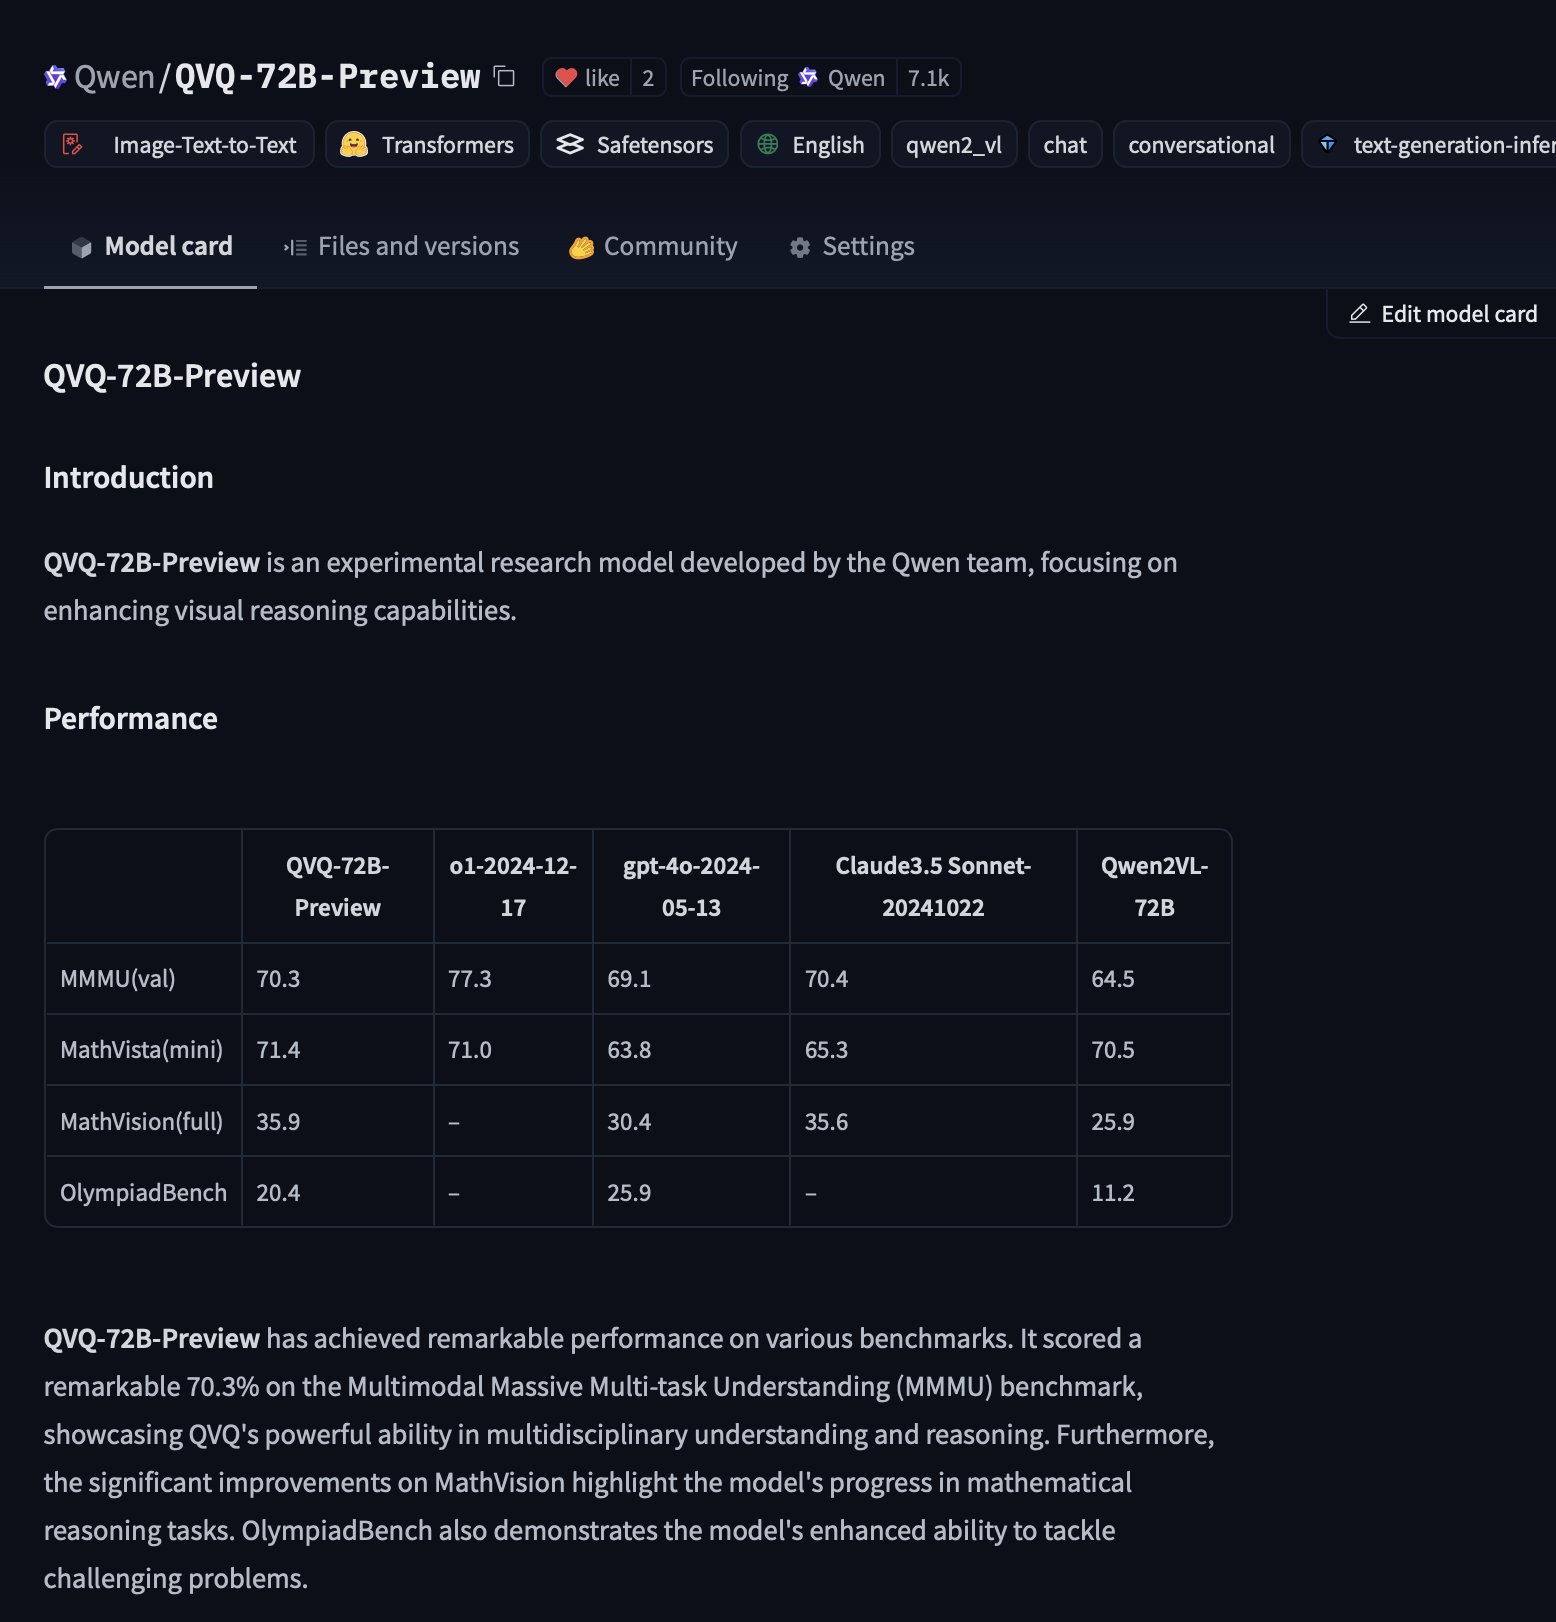Screen dimensions: 1556x1622
Task: Copy model name with the copy icon
Action: (505, 77)
